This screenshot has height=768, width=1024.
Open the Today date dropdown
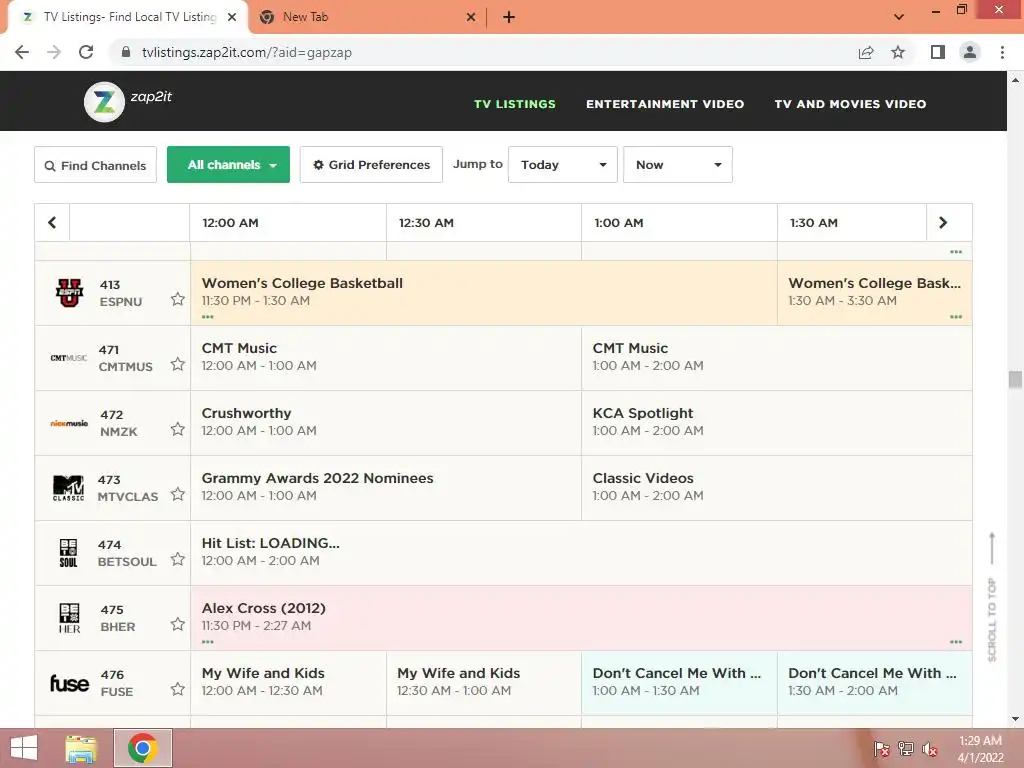tap(562, 165)
